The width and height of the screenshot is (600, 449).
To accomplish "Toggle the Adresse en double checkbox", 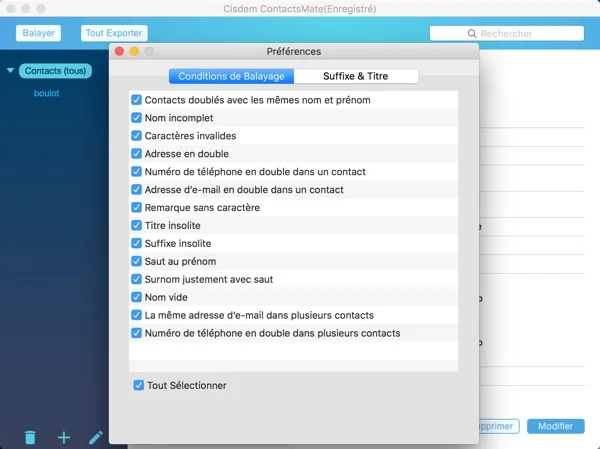I will click(x=136, y=153).
